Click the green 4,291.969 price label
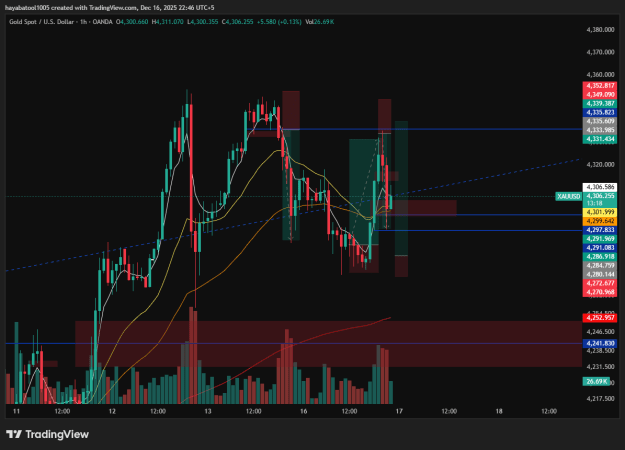The image size is (625, 450). pyautogui.click(x=600, y=239)
